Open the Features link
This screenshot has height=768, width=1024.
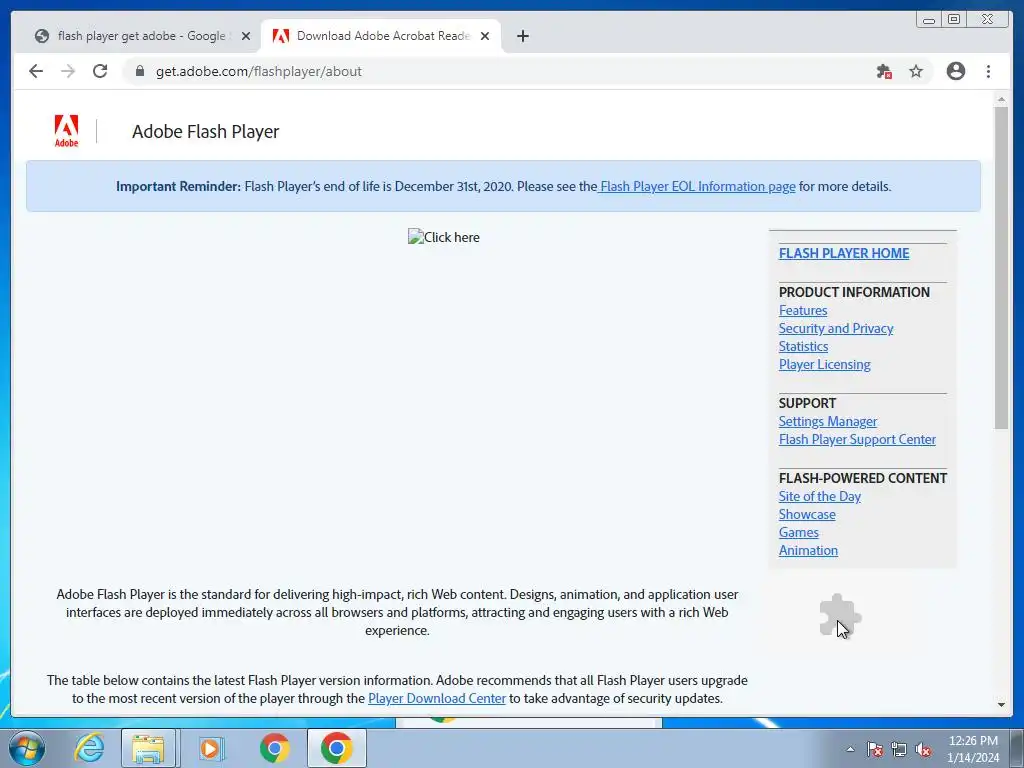point(803,310)
